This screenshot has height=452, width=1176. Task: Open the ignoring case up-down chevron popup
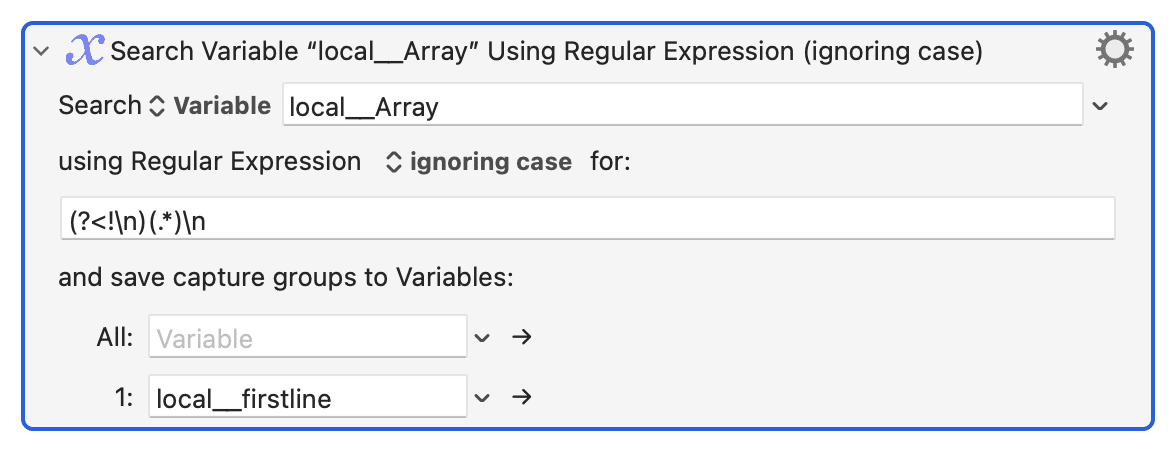[x=394, y=162]
